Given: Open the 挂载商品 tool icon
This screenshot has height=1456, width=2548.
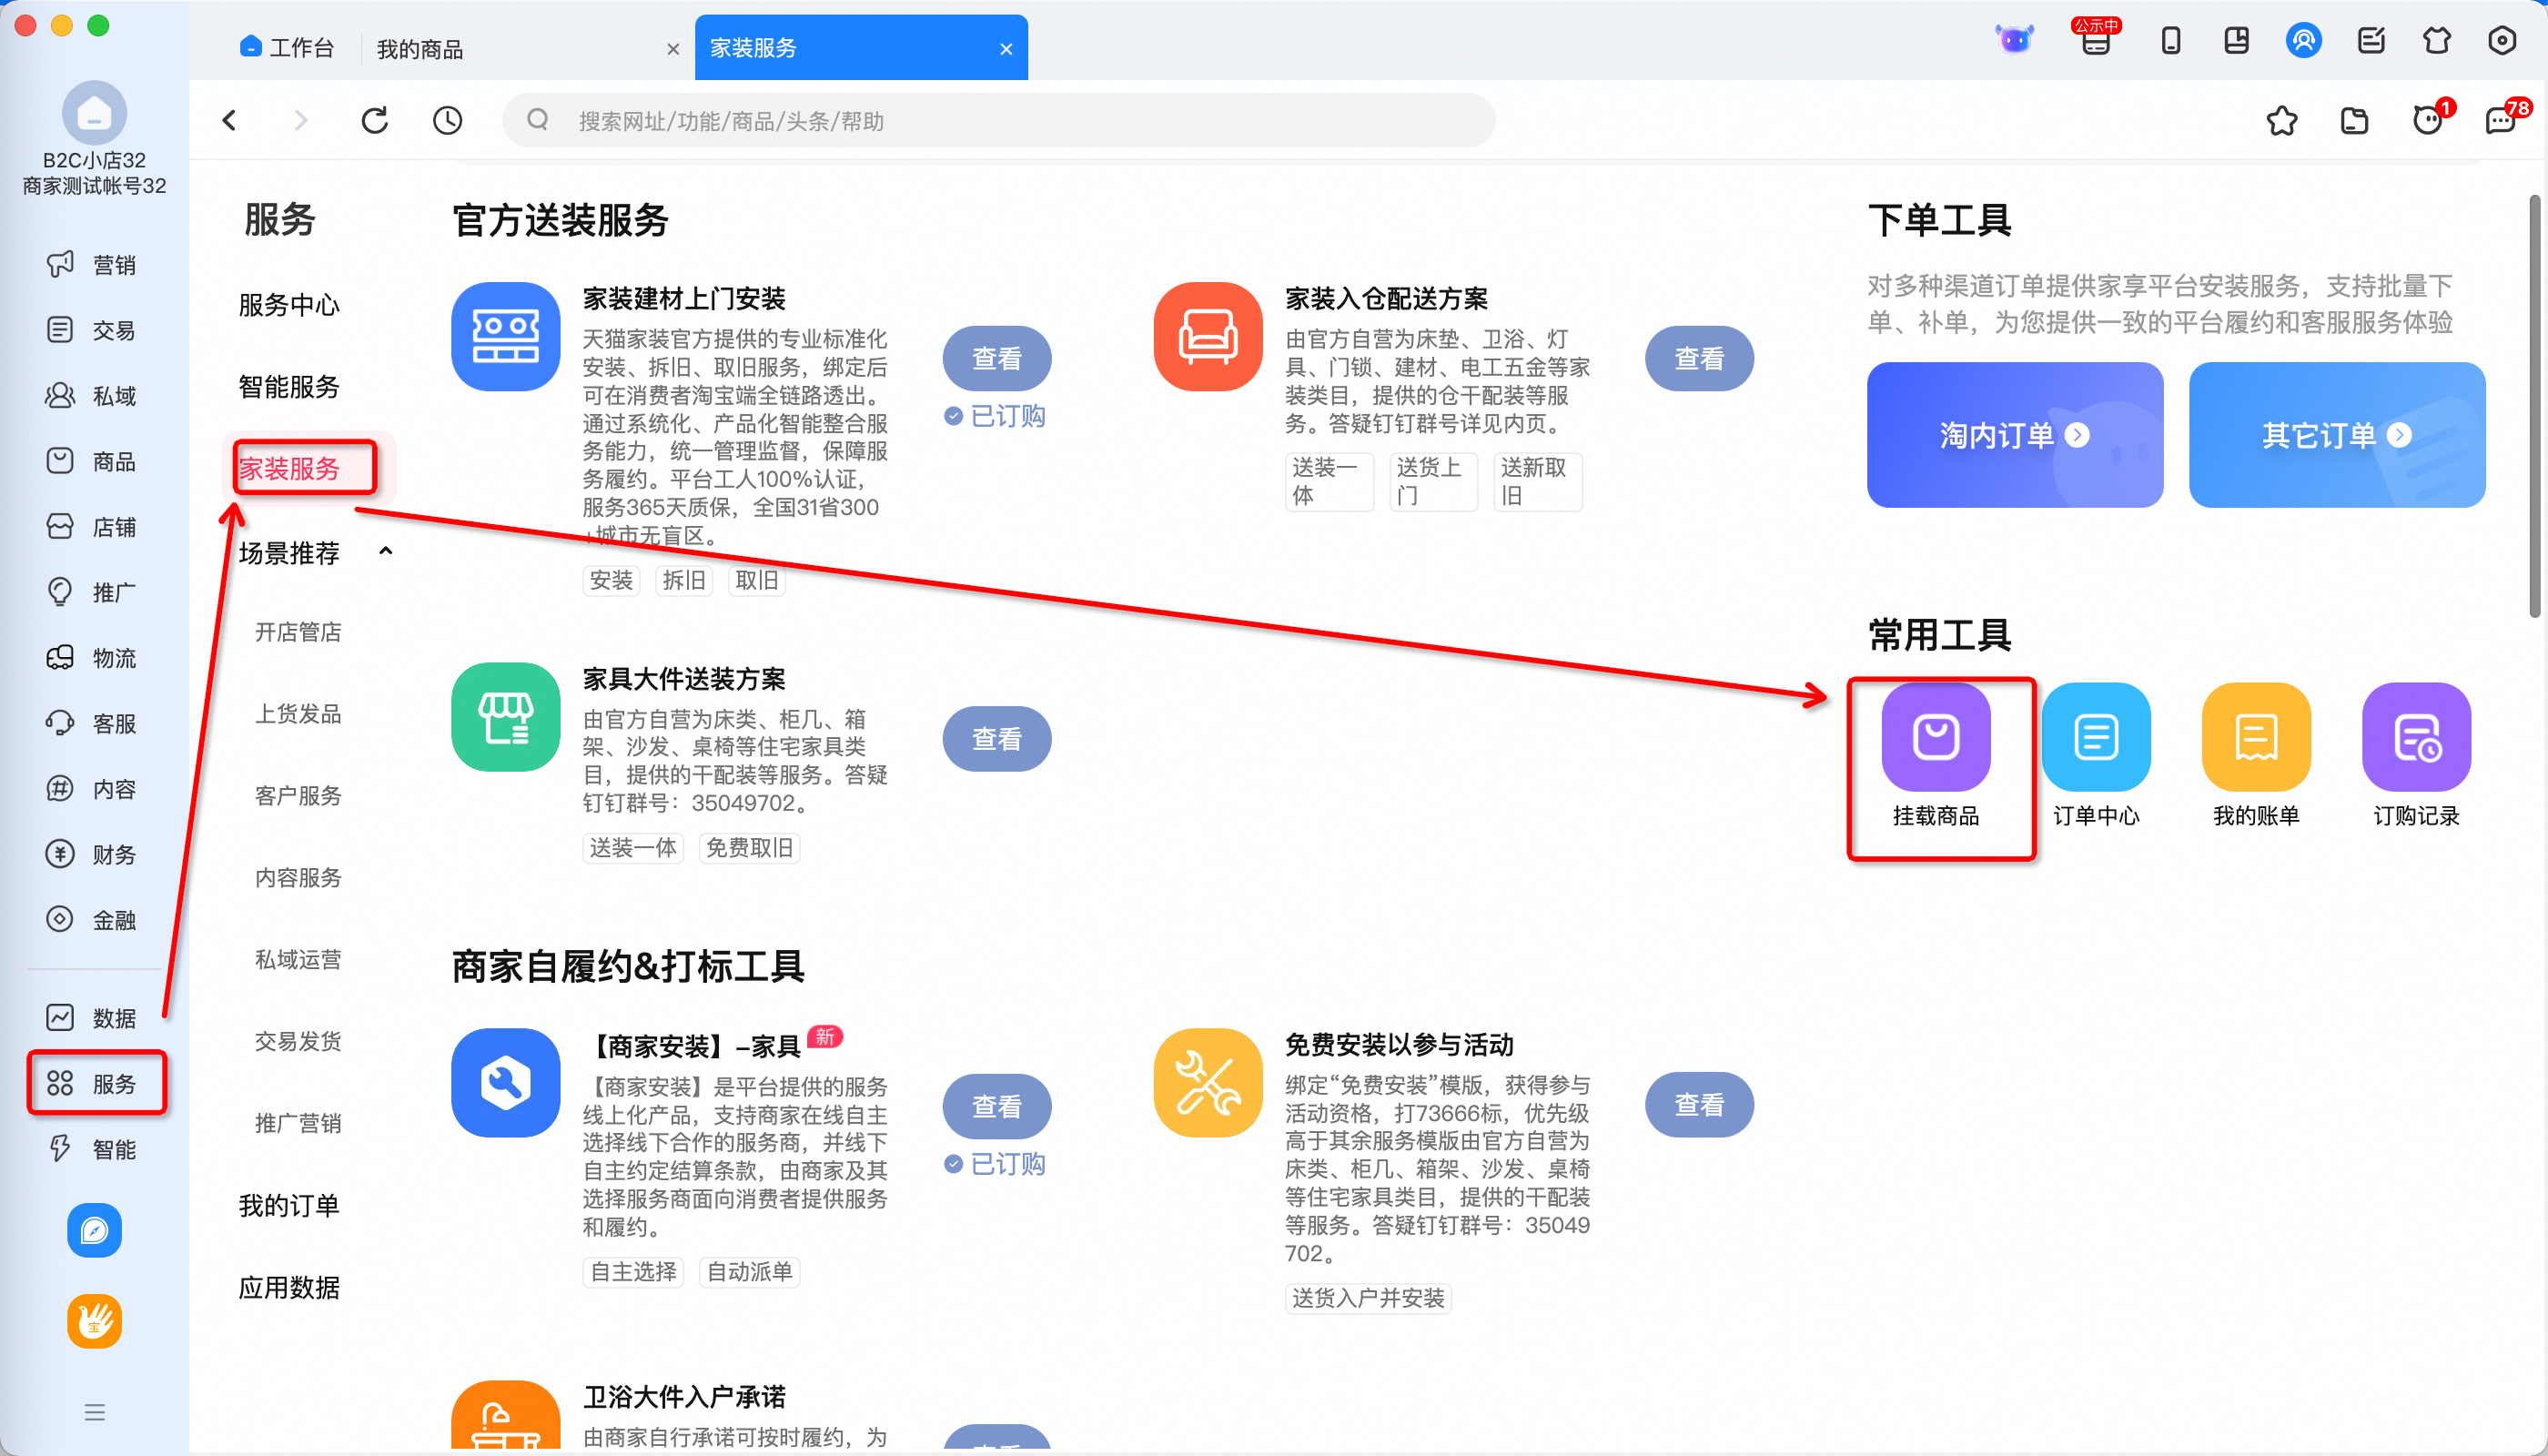Looking at the screenshot, I should click(1935, 737).
